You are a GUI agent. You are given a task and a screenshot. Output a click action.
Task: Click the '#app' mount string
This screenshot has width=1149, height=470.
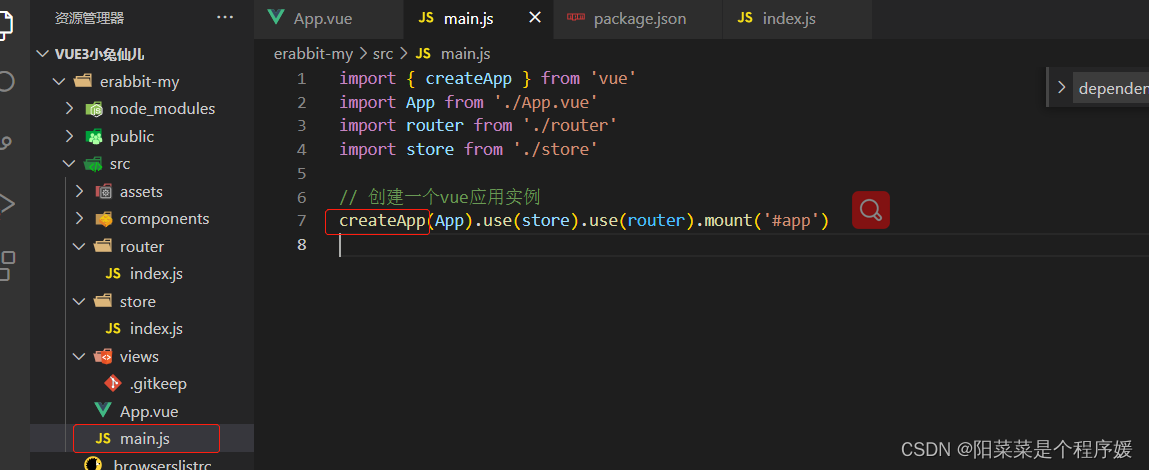point(790,221)
